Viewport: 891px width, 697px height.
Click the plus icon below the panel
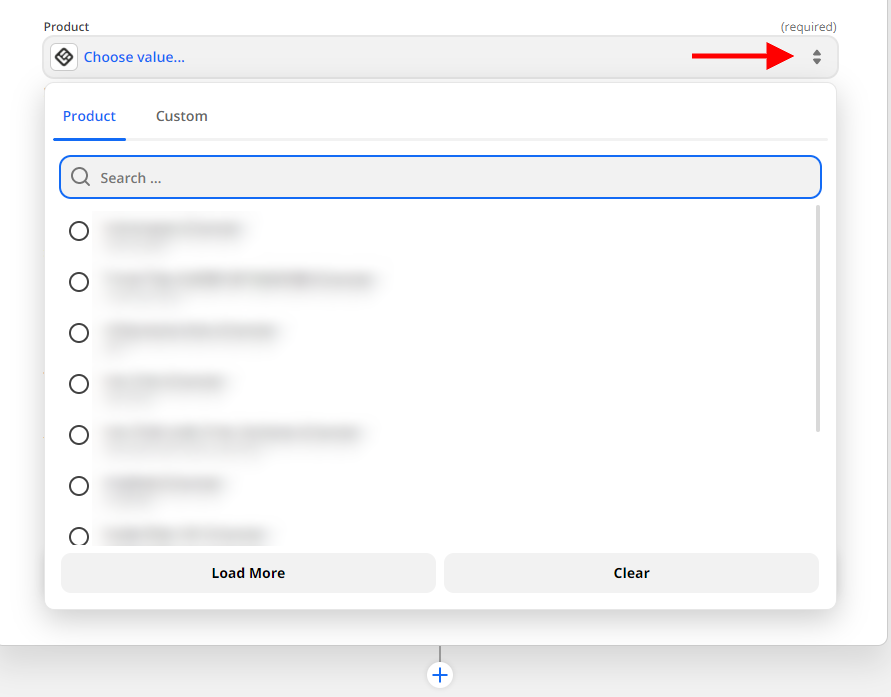pos(440,675)
